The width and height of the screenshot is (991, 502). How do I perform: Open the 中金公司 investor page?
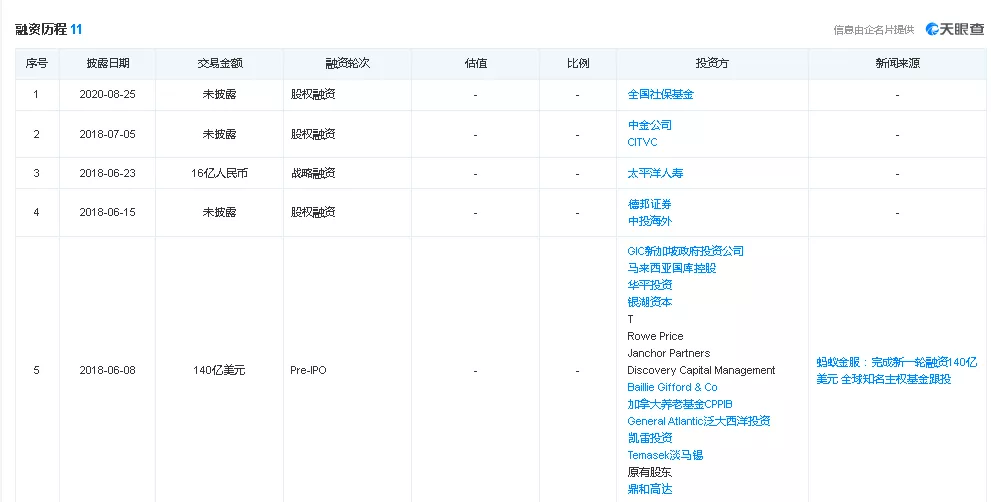[x=649, y=125]
